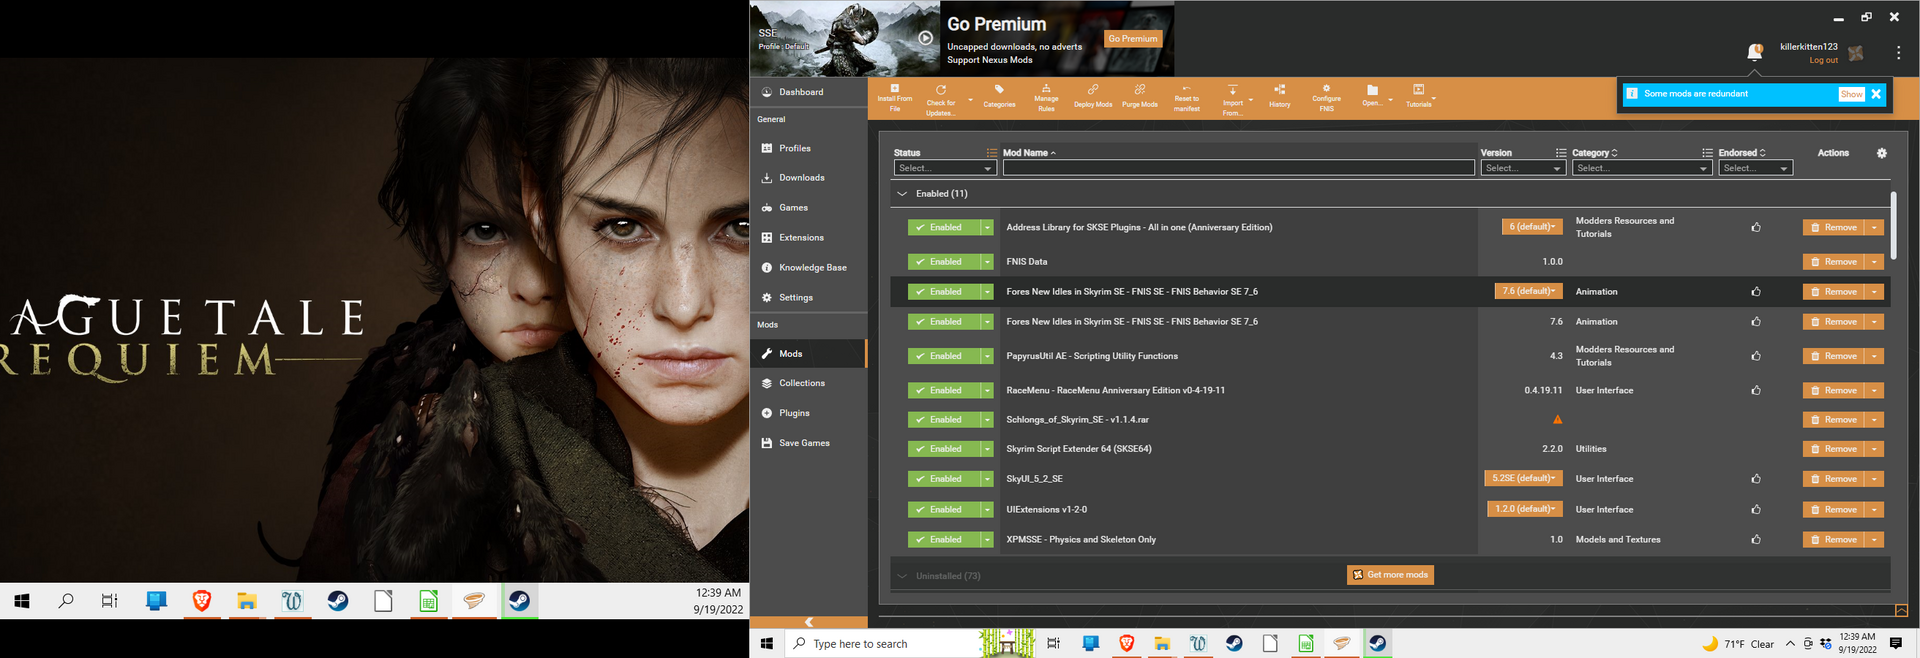Screen dimensions: 1920x658
Task: Toggle Enabled status for FNIS Data
Action: tap(944, 262)
